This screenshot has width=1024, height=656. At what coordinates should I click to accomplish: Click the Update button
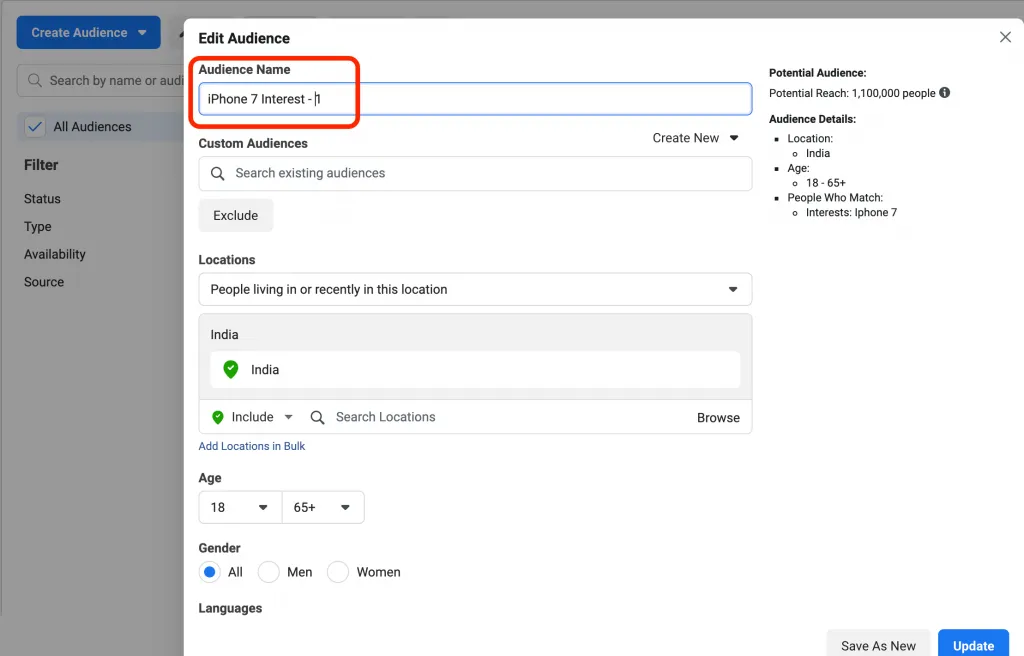point(973,645)
